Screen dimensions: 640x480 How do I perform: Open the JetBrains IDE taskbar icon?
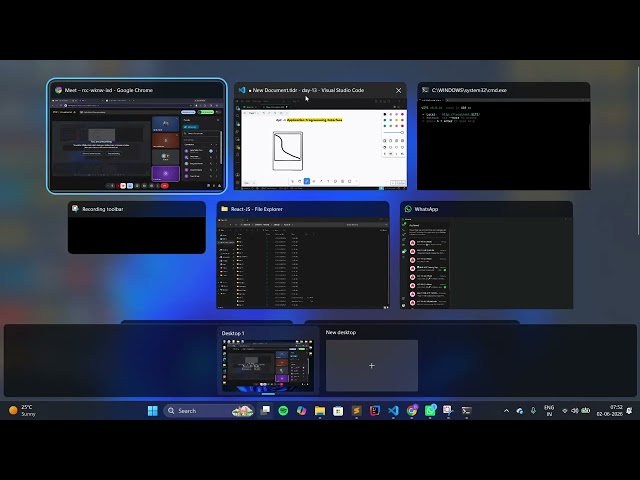(375, 411)
